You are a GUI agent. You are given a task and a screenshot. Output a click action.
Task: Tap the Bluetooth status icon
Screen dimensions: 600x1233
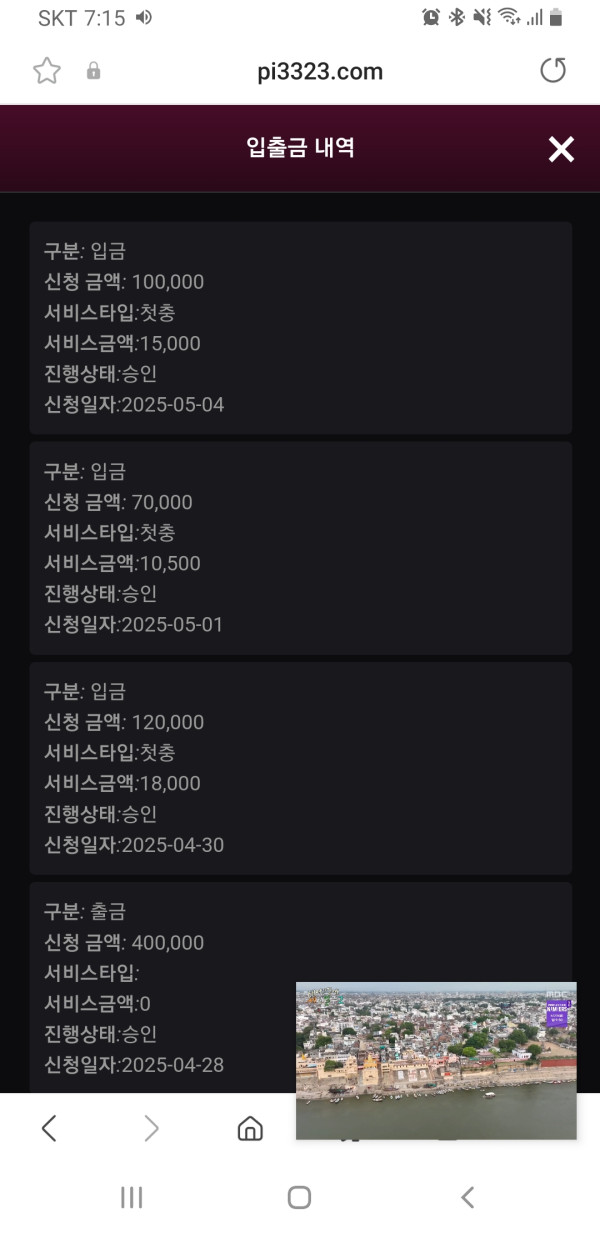(457, 17)
